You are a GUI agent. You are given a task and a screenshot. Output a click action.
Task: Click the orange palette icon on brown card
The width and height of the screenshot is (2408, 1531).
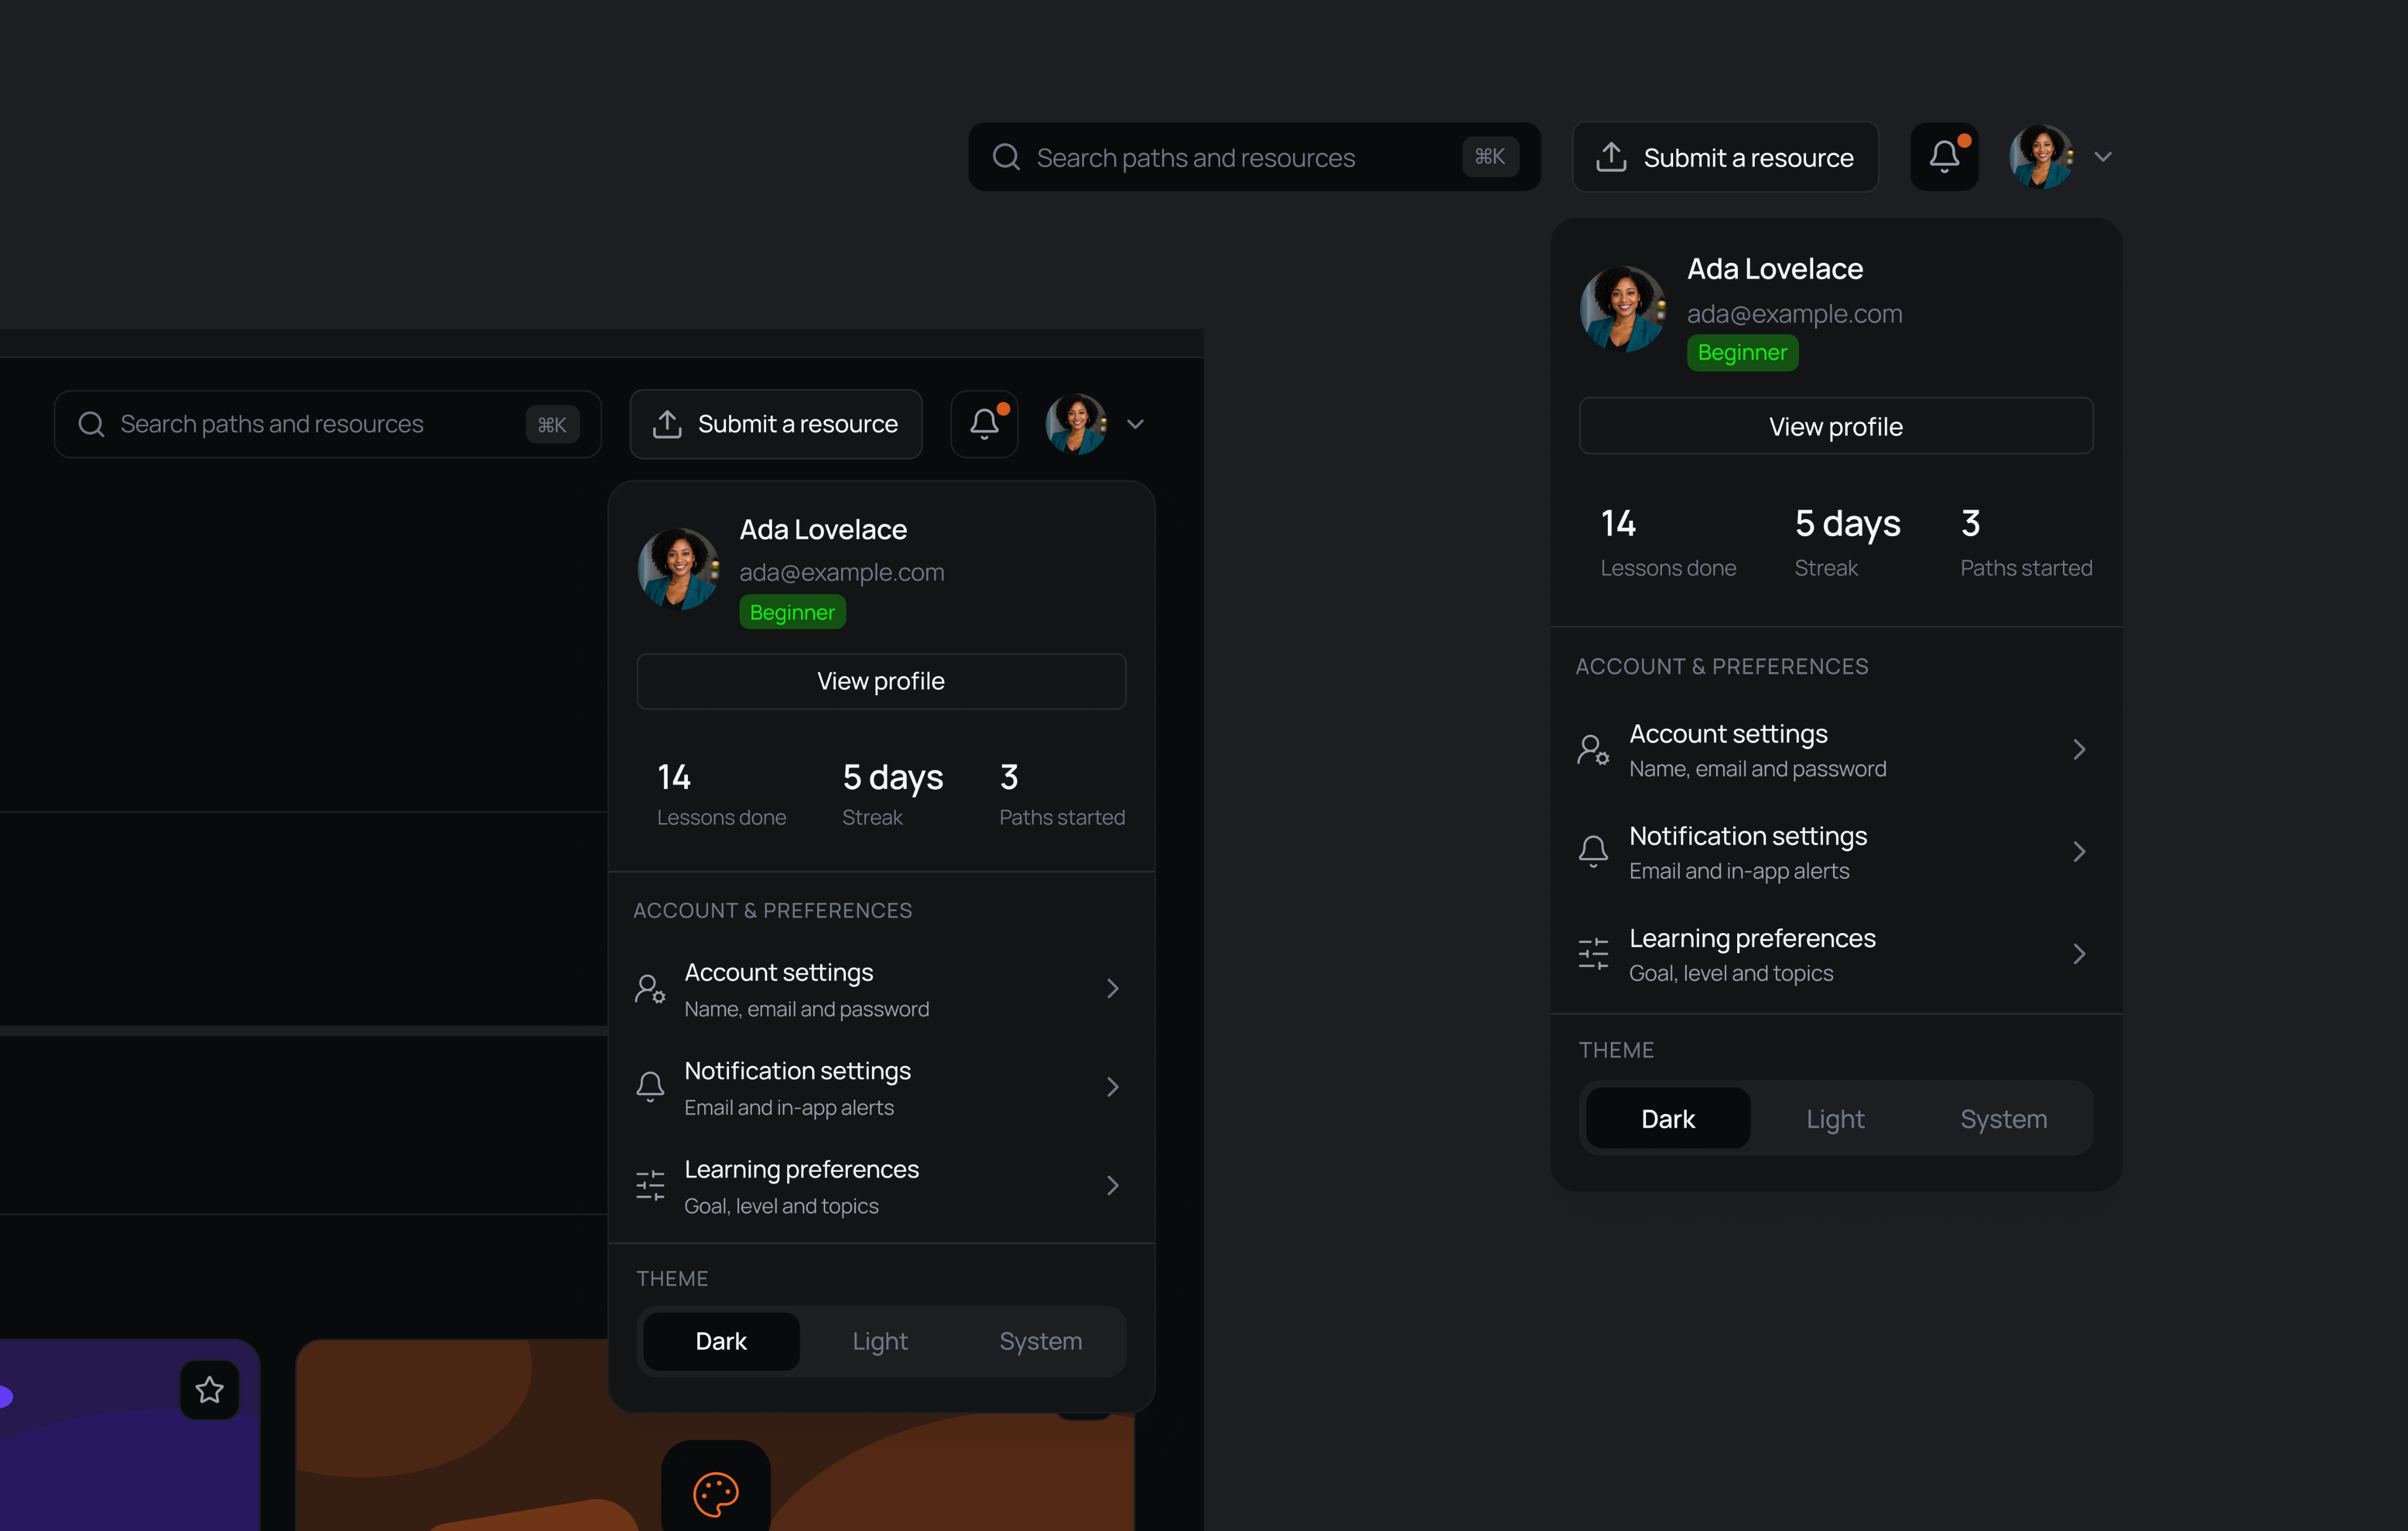[716, 1494]
